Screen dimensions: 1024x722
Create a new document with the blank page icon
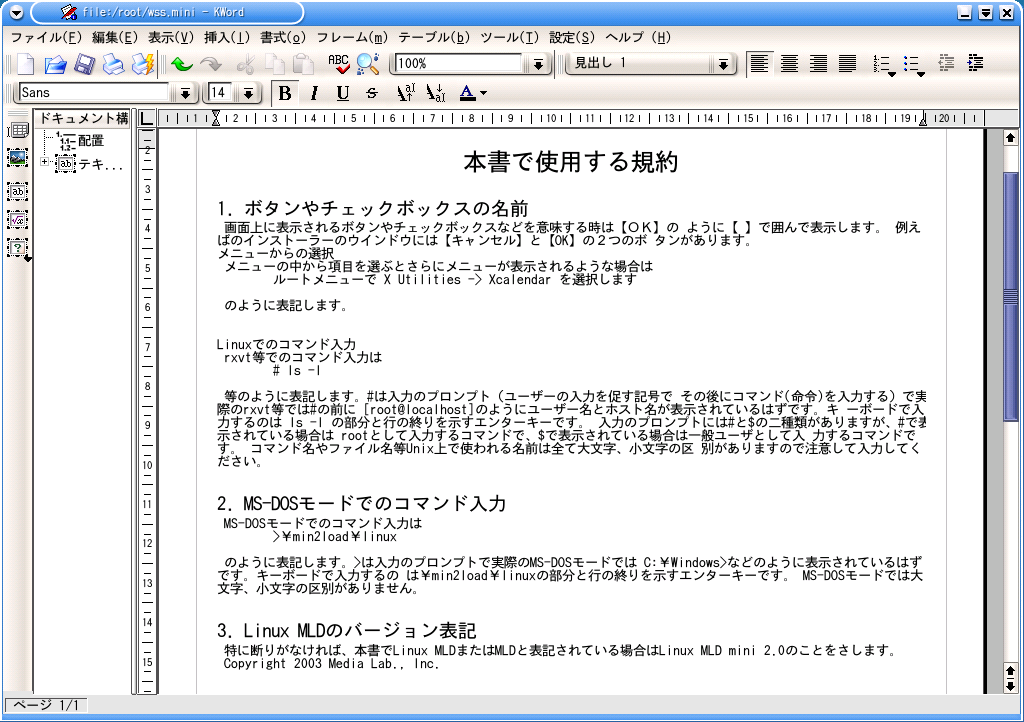(25, 64)
